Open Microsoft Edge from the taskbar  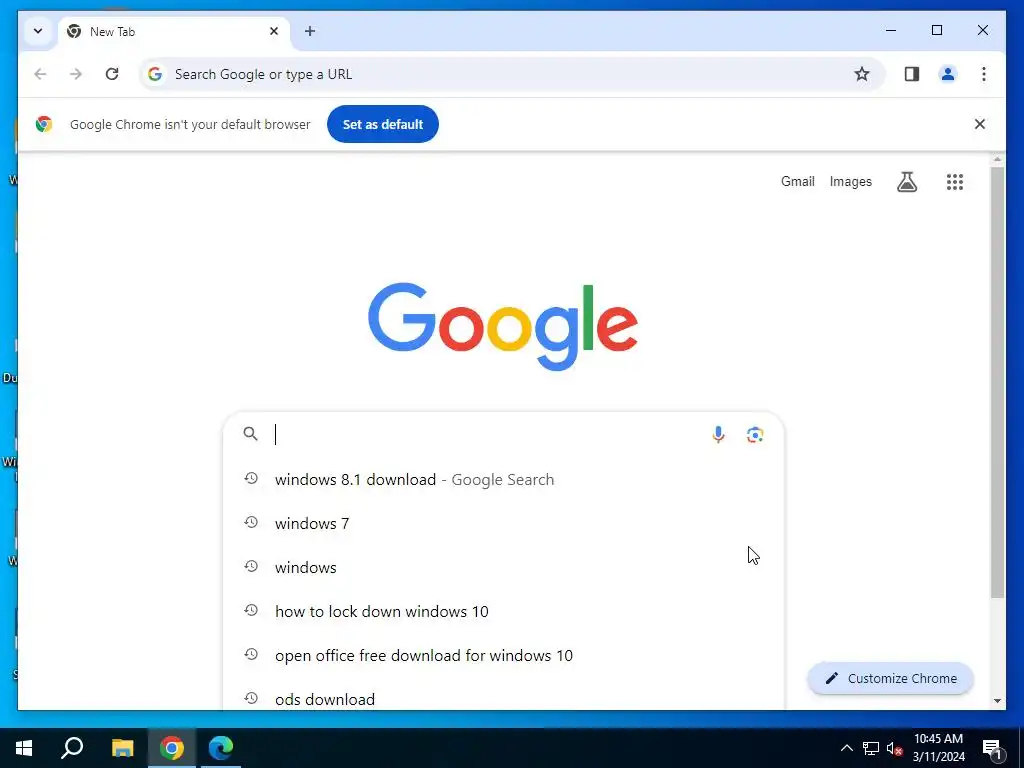221,748
